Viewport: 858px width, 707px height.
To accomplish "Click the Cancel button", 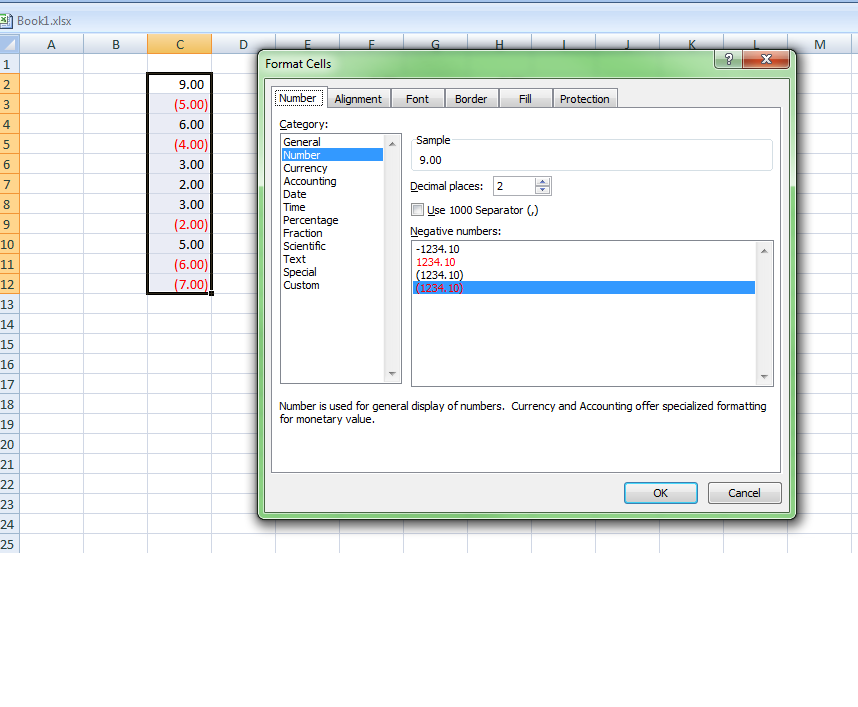I will (x=744, y=492).
